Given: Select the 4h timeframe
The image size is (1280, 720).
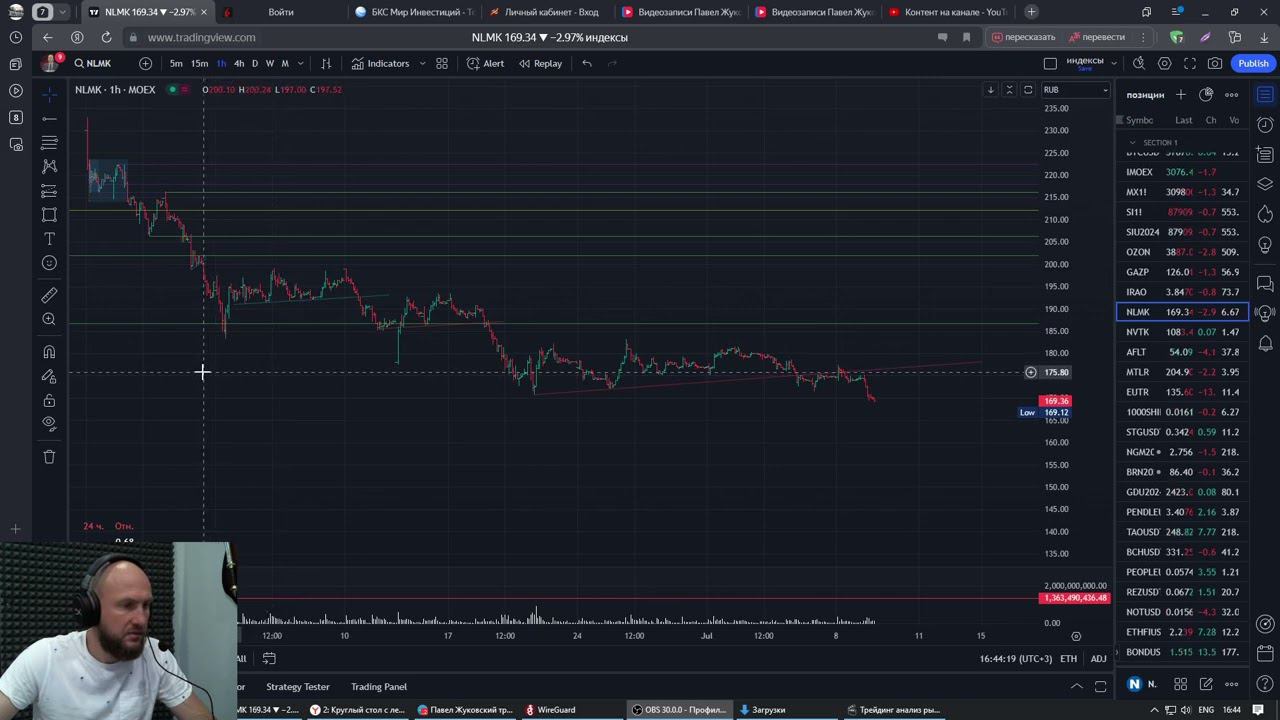Looking at the screenshot, I should pyautogui.click(x=239, y=63).
